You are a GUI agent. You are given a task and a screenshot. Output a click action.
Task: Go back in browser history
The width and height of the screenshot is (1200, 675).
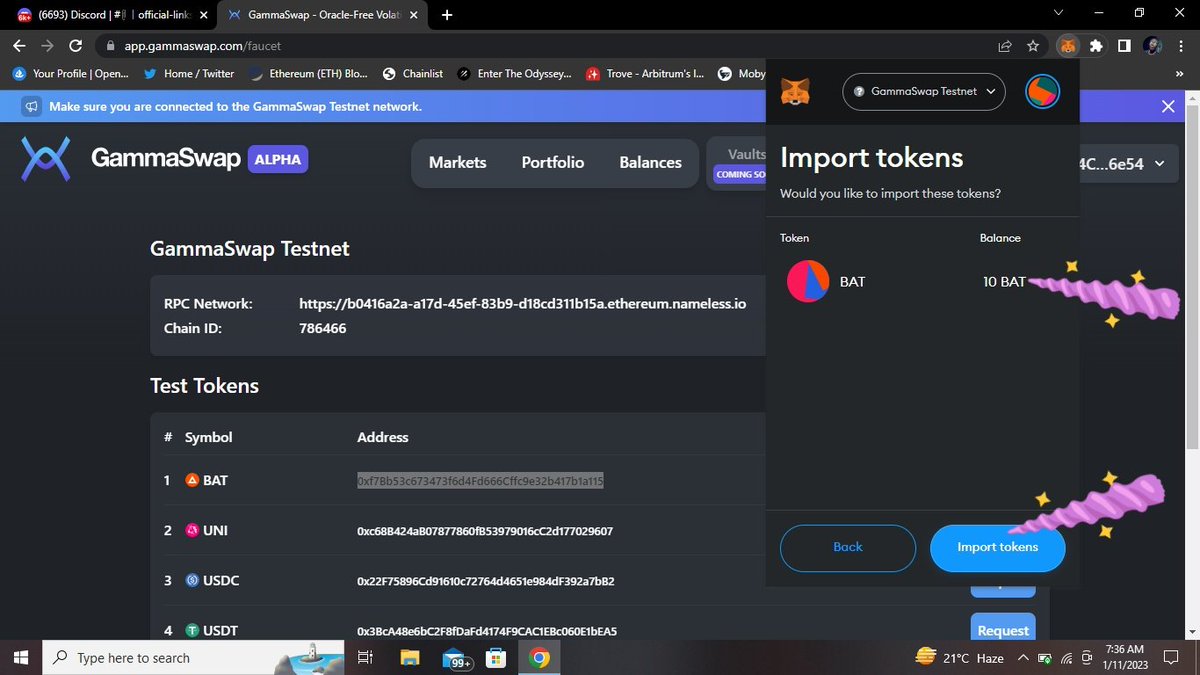pyautogui.click(x=19, y=46)
